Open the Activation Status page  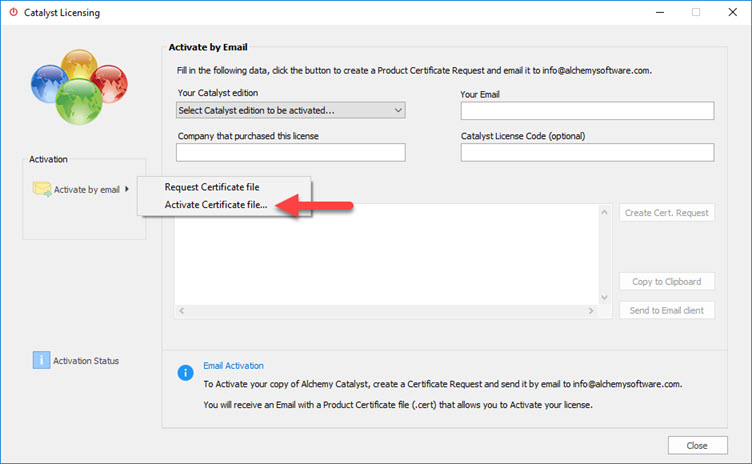85,360
